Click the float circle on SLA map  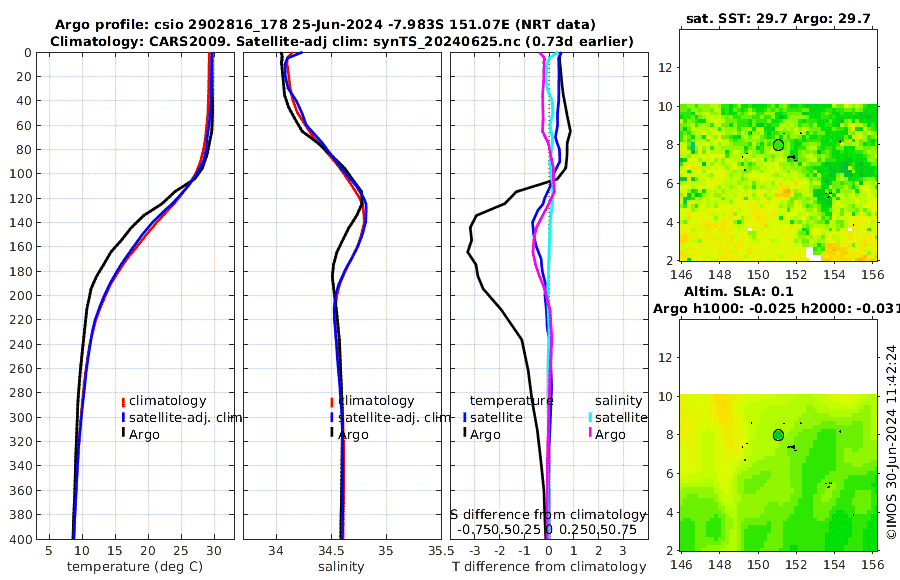[x=778, y=435]
